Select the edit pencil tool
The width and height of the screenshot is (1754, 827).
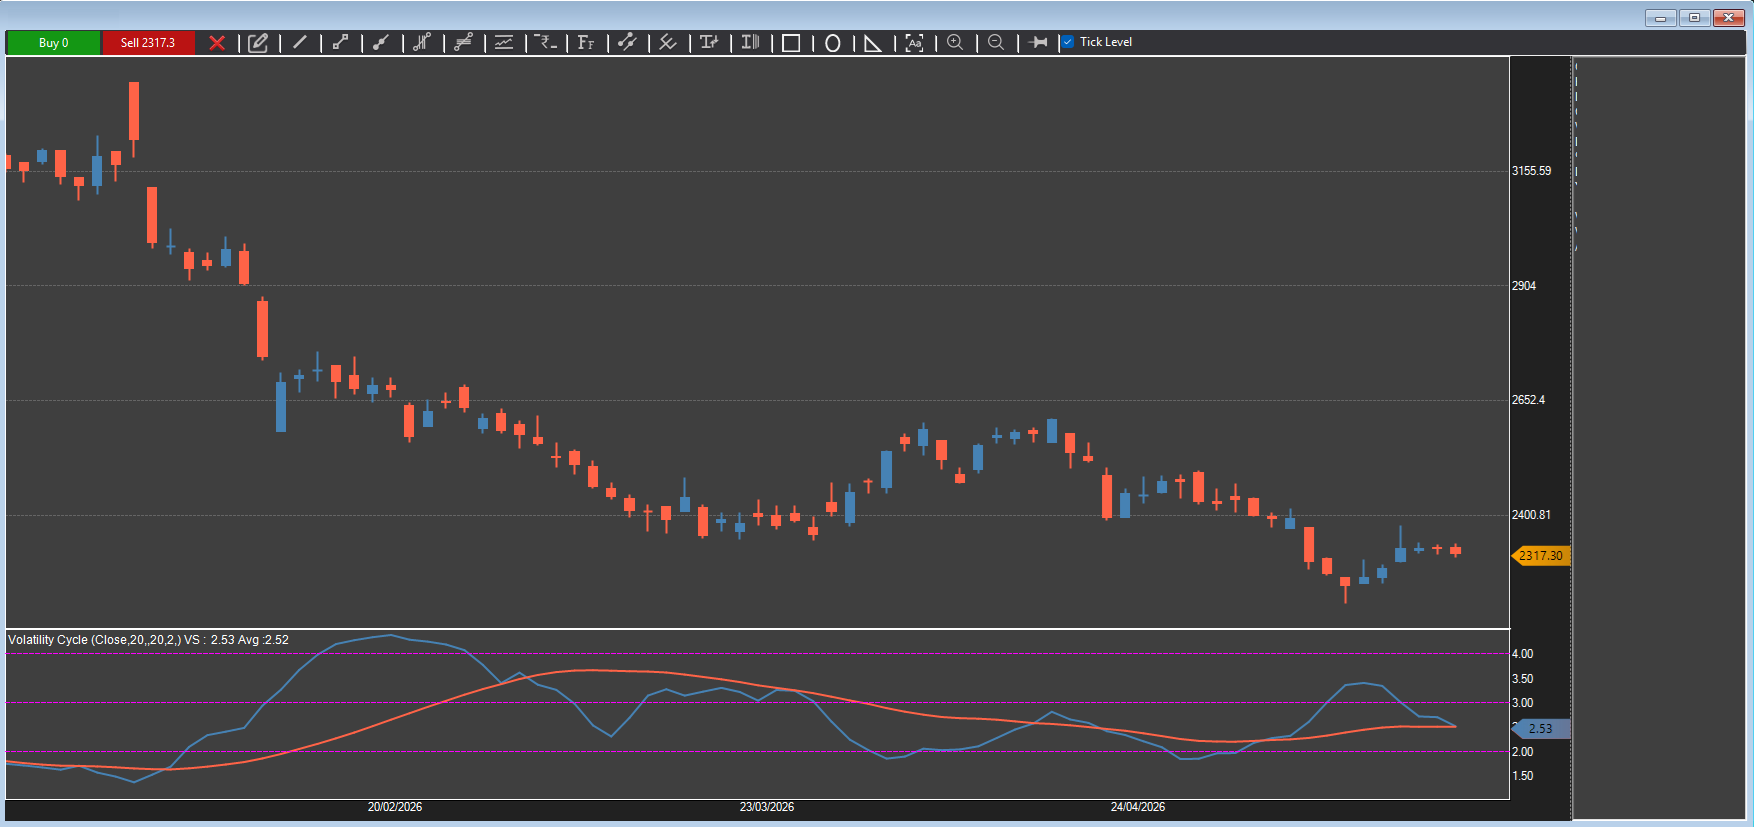[258, 42]
